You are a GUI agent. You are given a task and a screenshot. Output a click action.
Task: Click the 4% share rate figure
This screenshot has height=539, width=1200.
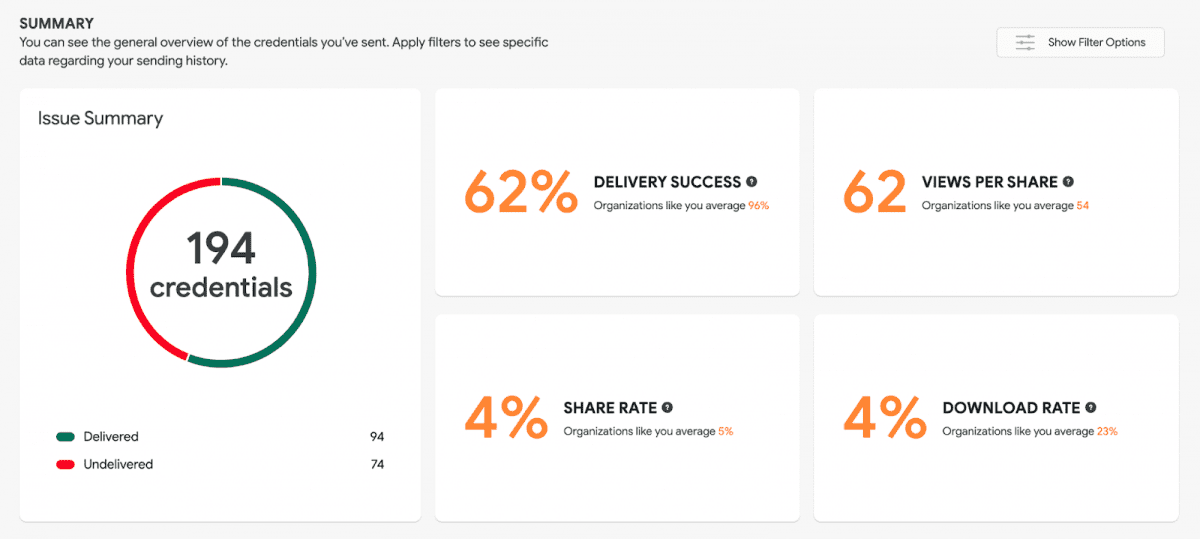click(506, 417)
